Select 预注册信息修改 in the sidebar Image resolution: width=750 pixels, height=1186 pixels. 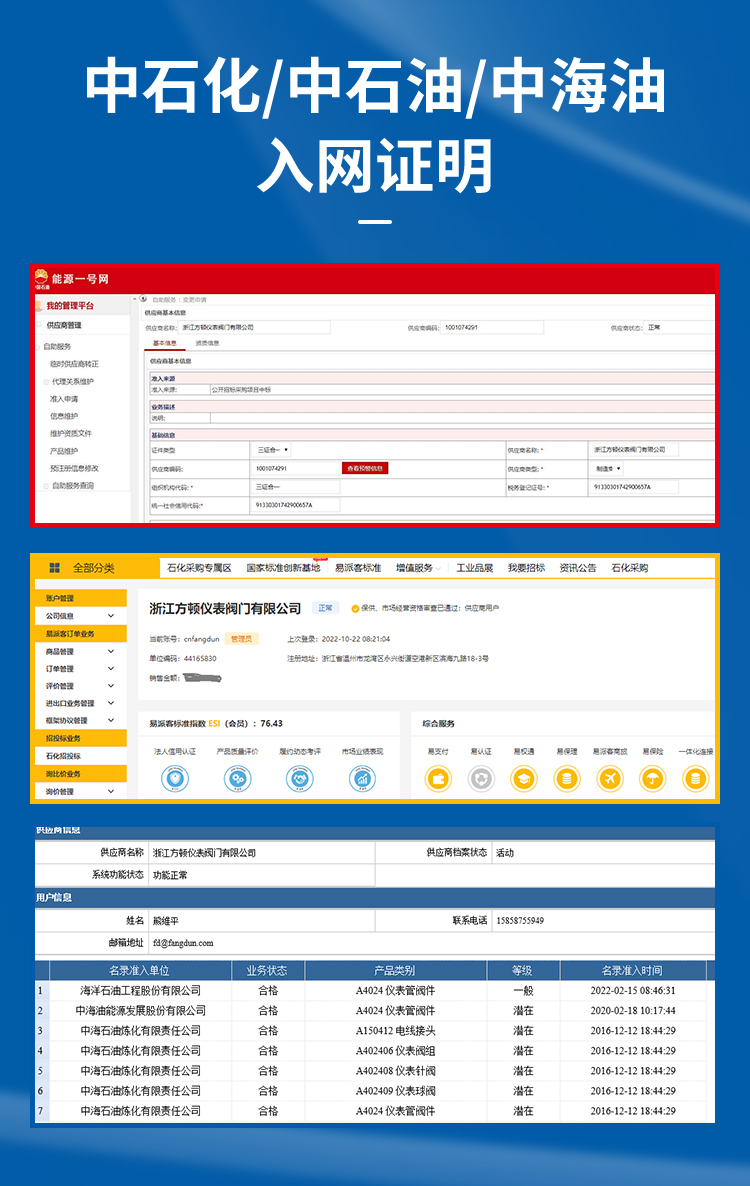(x=74, y=468)
